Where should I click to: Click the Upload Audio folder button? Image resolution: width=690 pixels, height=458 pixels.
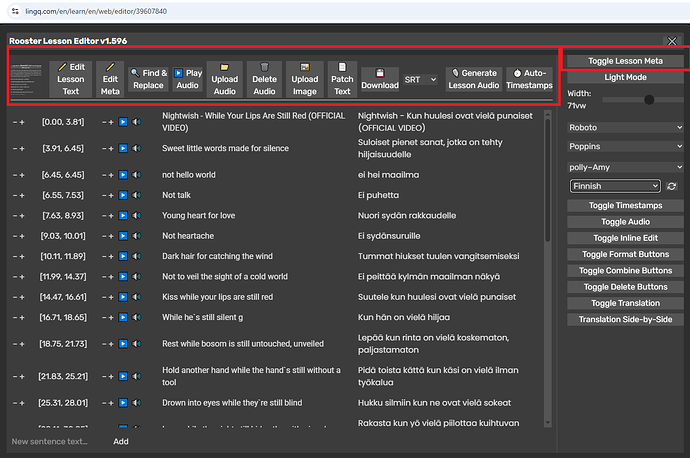[224, 79]
